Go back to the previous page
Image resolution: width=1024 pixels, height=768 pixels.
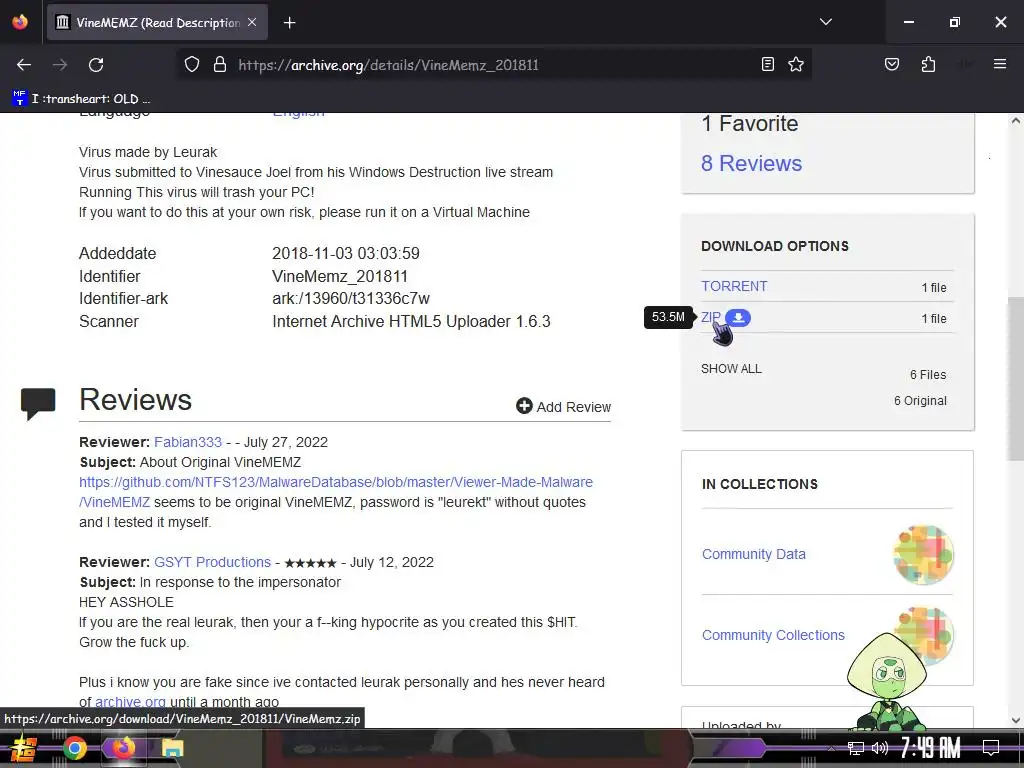click(24, 65)
